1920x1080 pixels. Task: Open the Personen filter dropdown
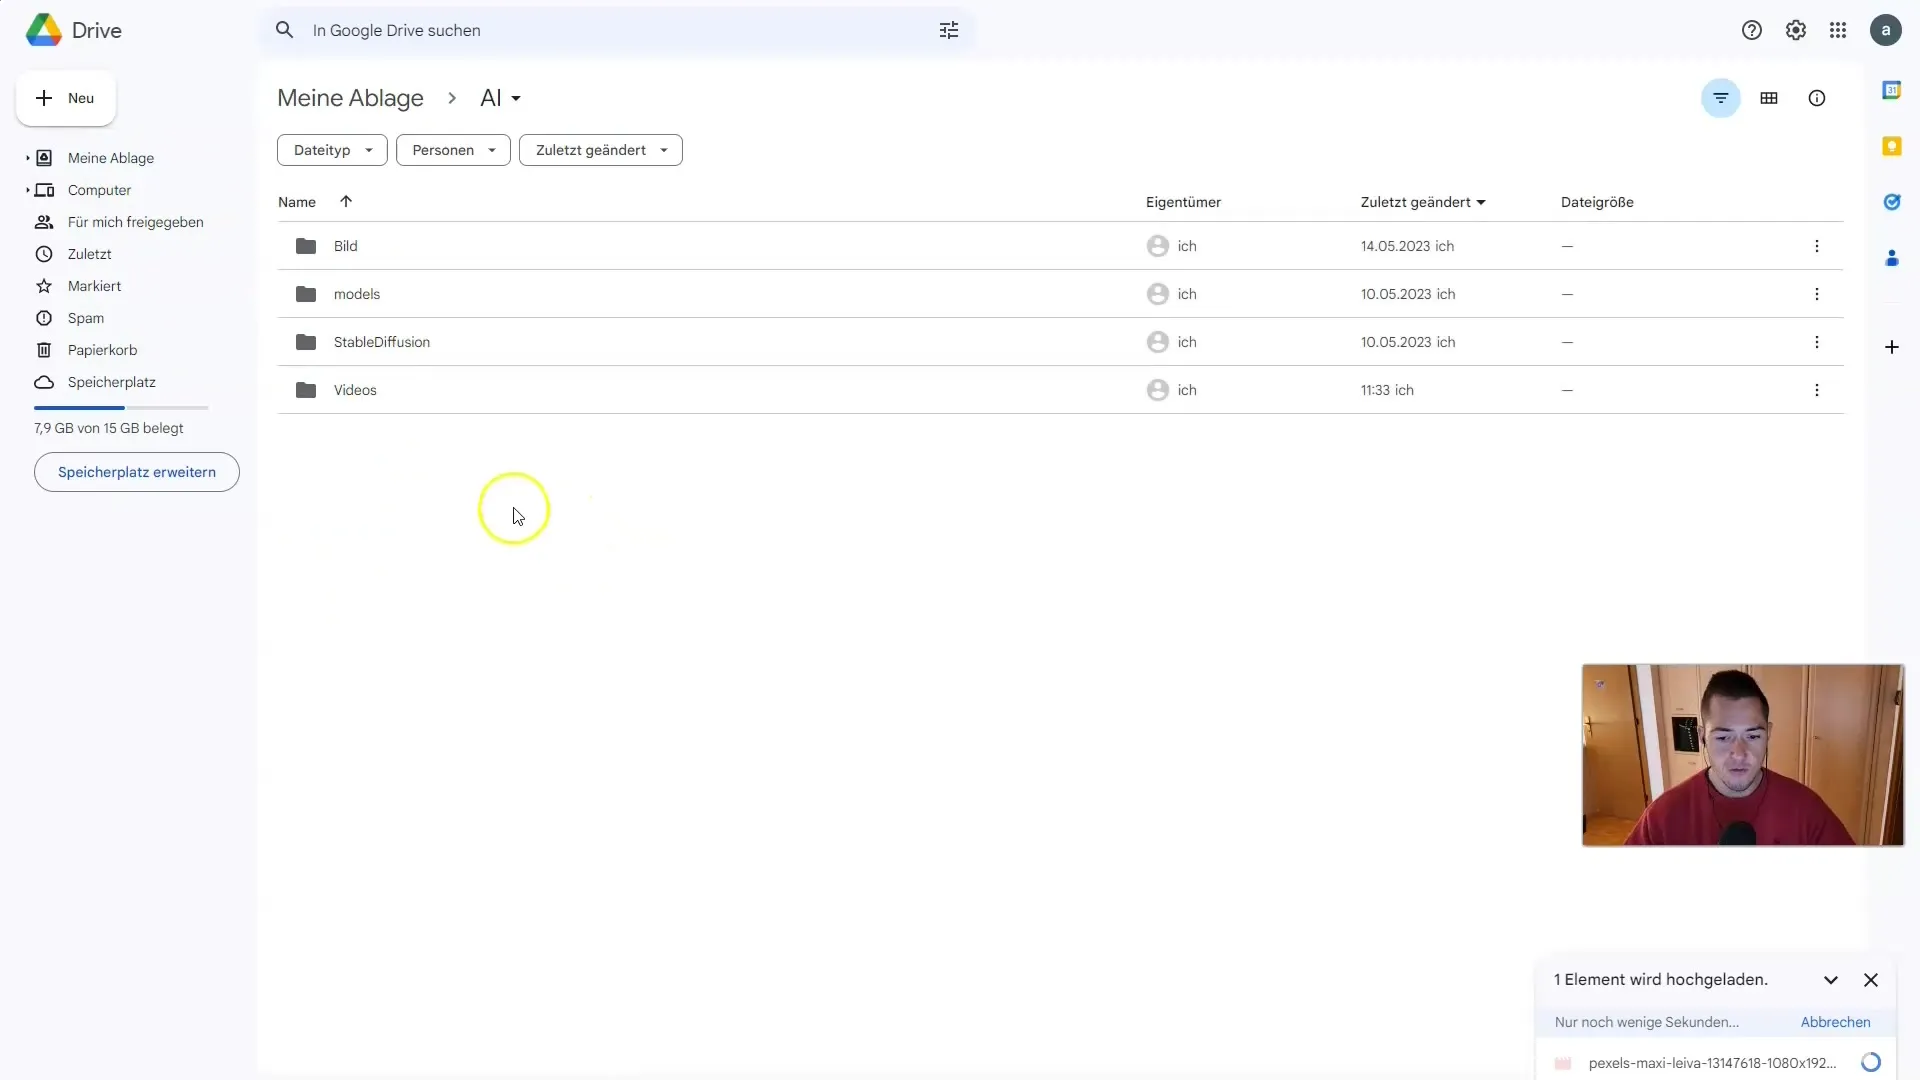[x=453, y=150]
